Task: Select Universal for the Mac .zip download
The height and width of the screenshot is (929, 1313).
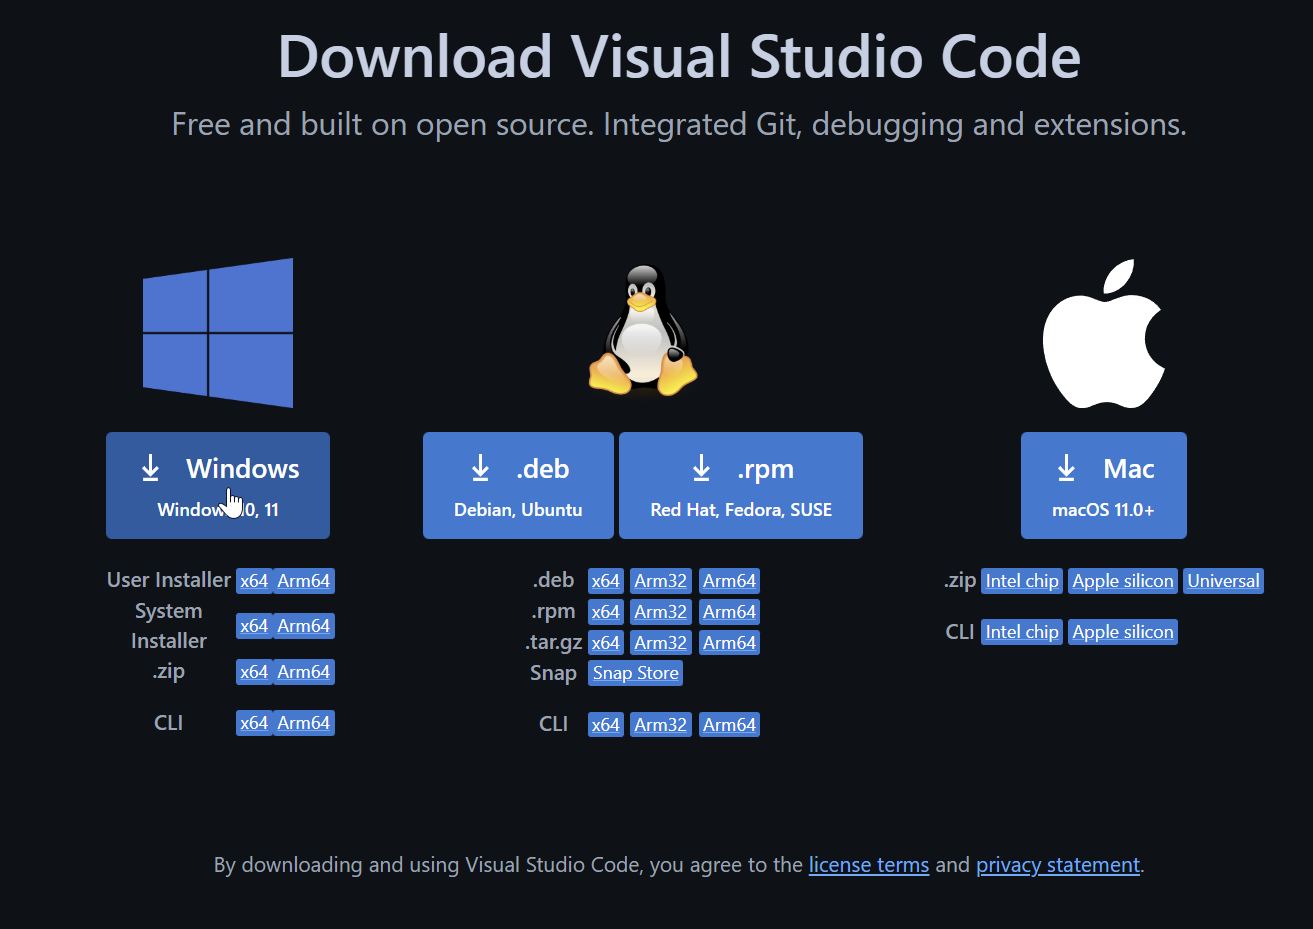Action: tap(1223, 580)
